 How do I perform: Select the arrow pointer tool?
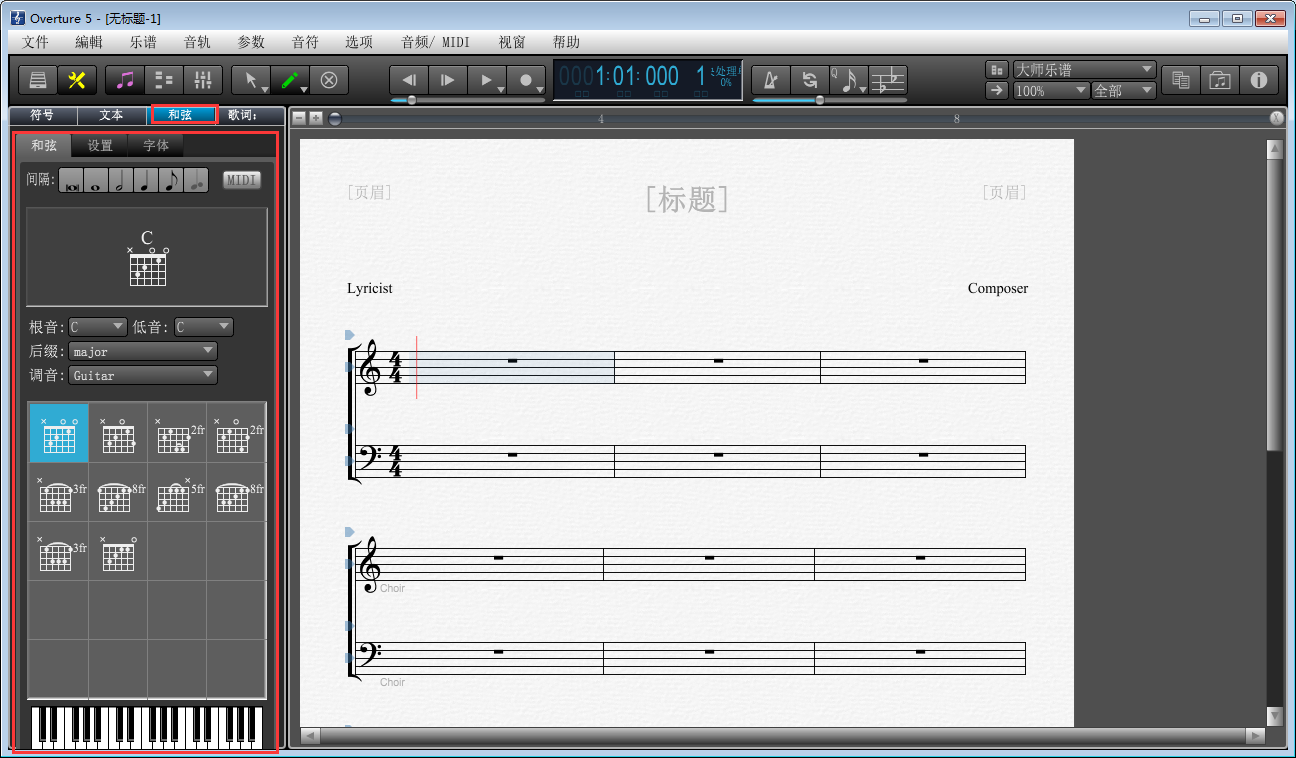251,80
